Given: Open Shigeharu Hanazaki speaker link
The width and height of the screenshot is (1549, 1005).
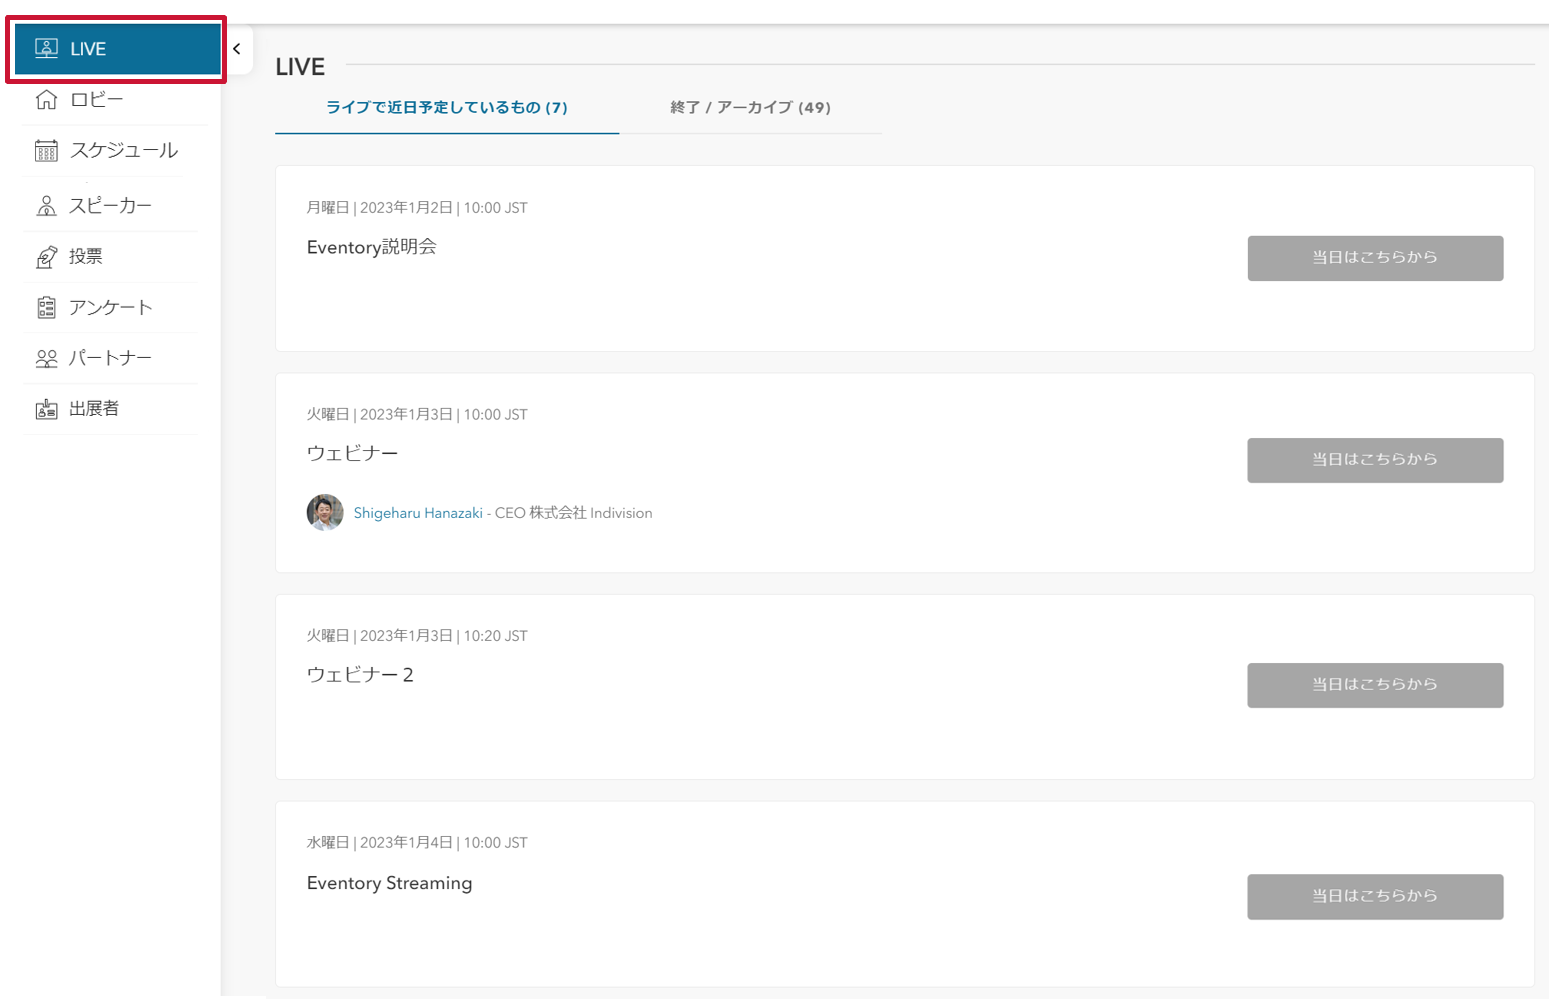Looking at the screenshot, I should 418,513.
